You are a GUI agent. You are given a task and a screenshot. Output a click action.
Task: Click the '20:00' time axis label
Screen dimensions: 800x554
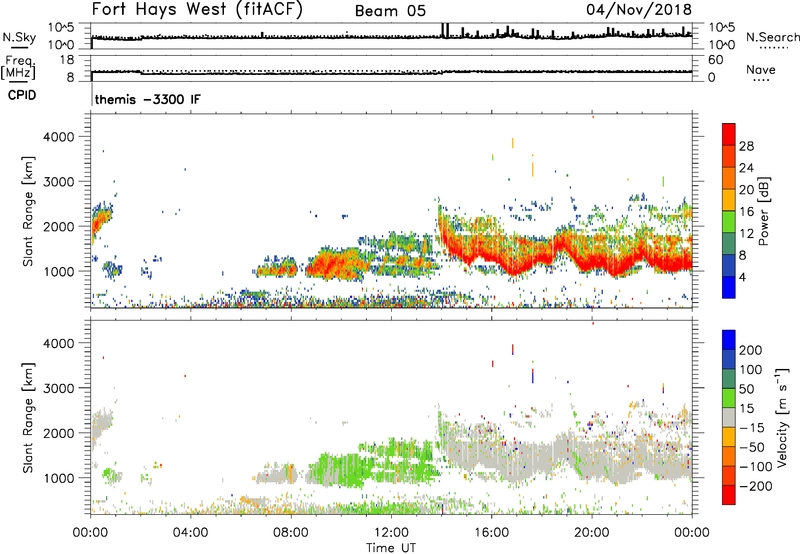(x=592, y=533)
